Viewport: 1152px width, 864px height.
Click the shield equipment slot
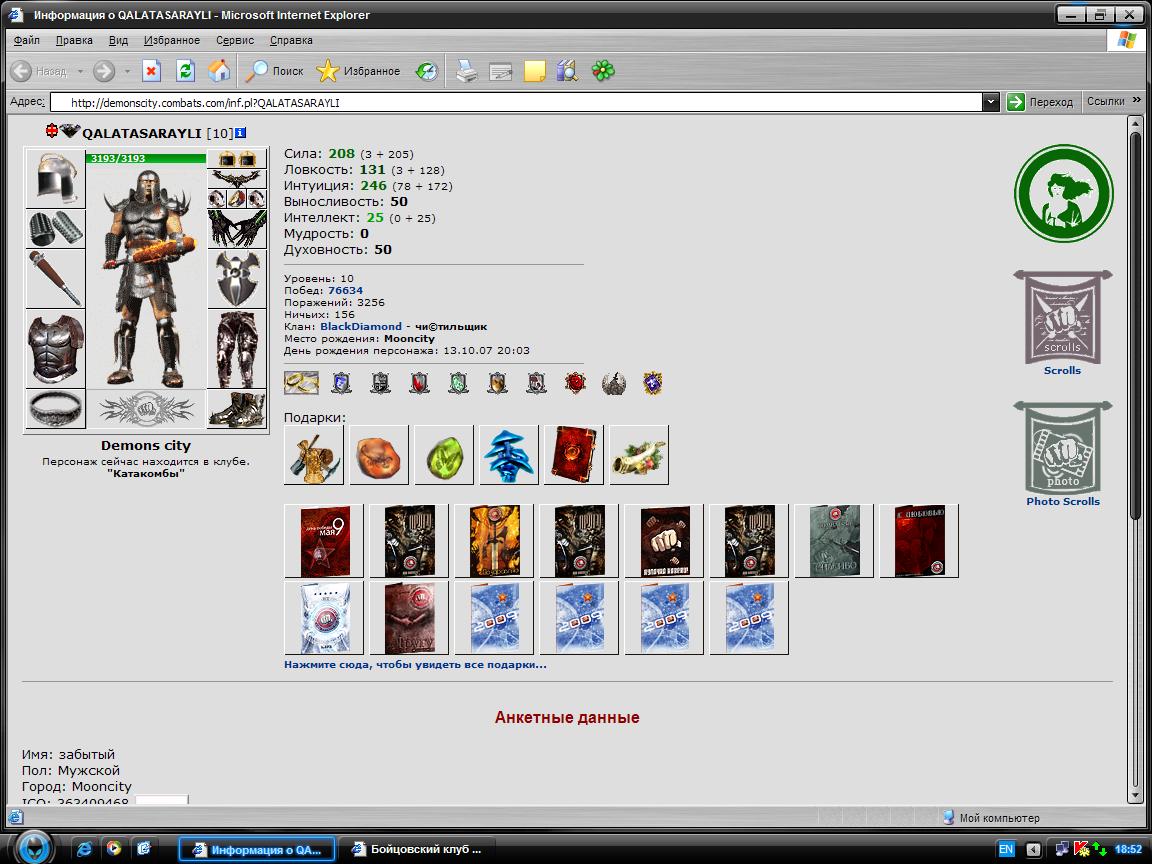click(237, 278)
